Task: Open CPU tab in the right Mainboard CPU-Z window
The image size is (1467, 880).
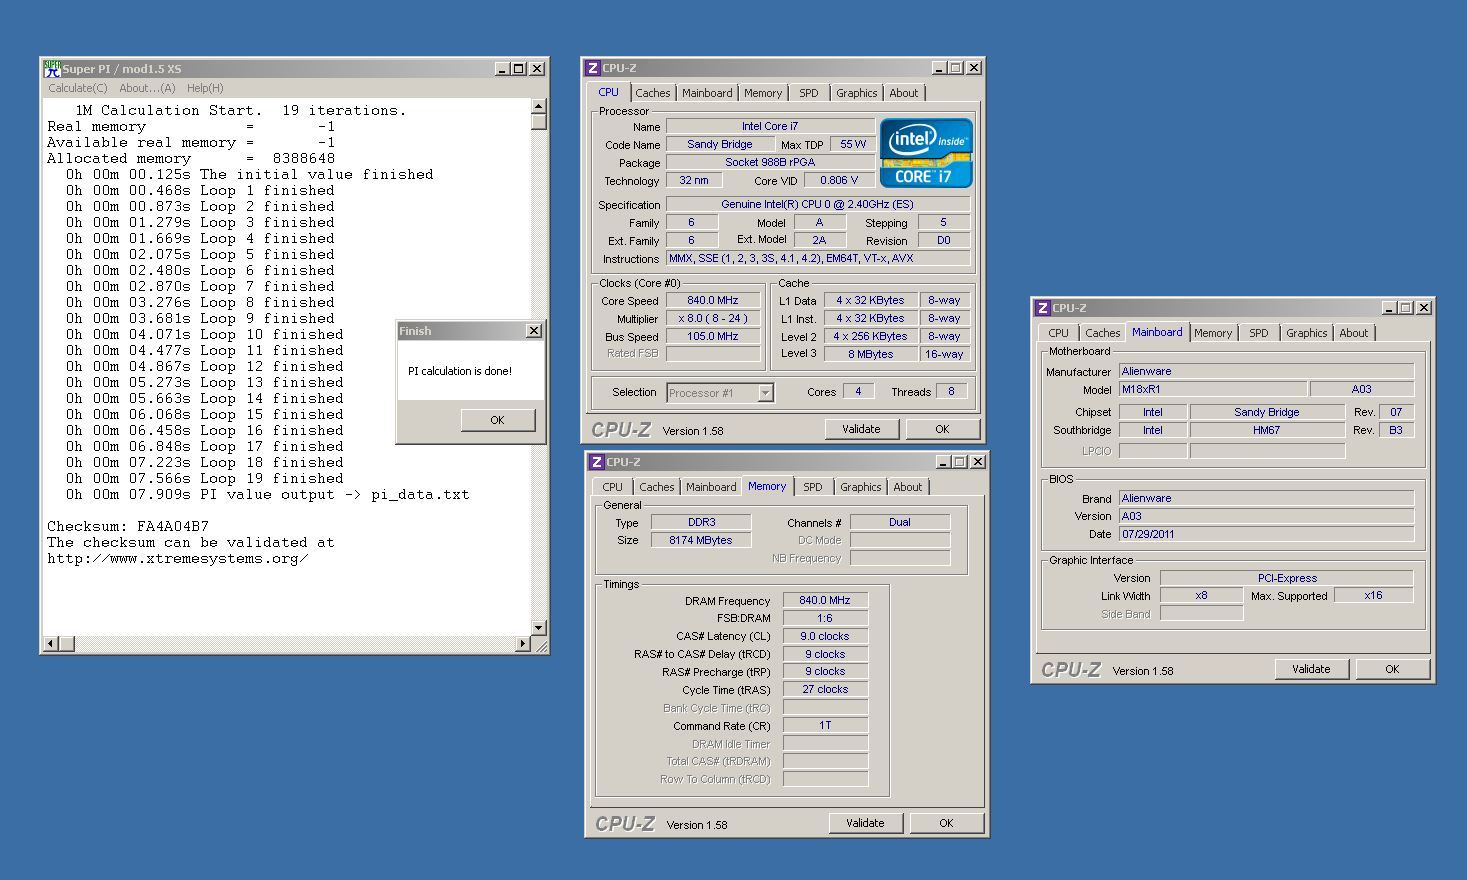Action: (1059, 333)
